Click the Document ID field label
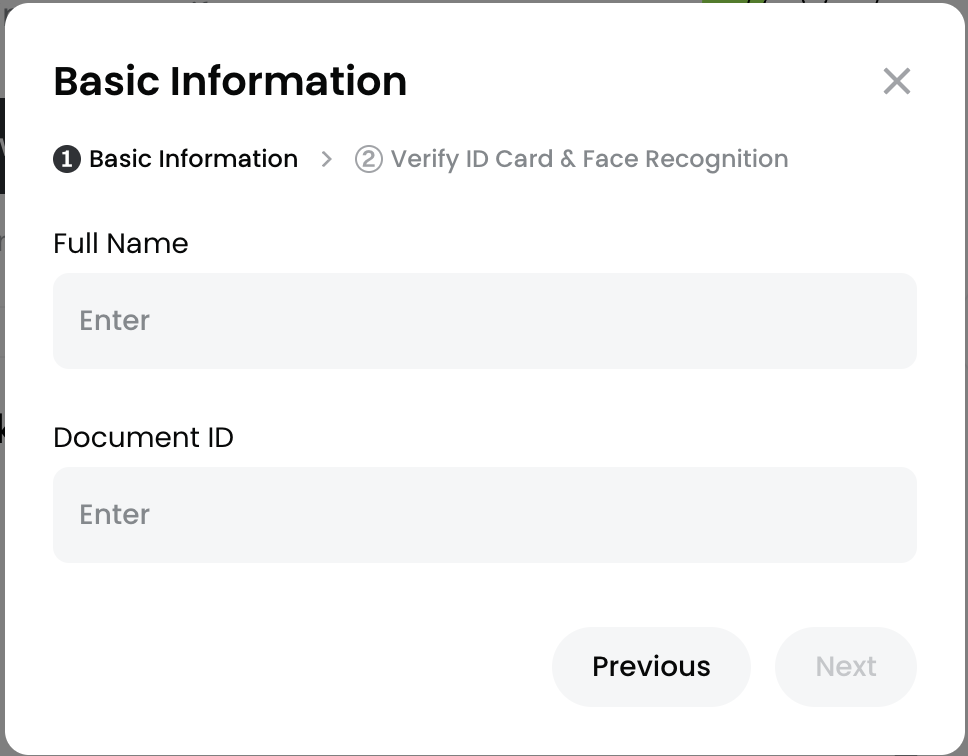Image resolution: width=968 pixels, height=756 pixels. coord(143,437)
